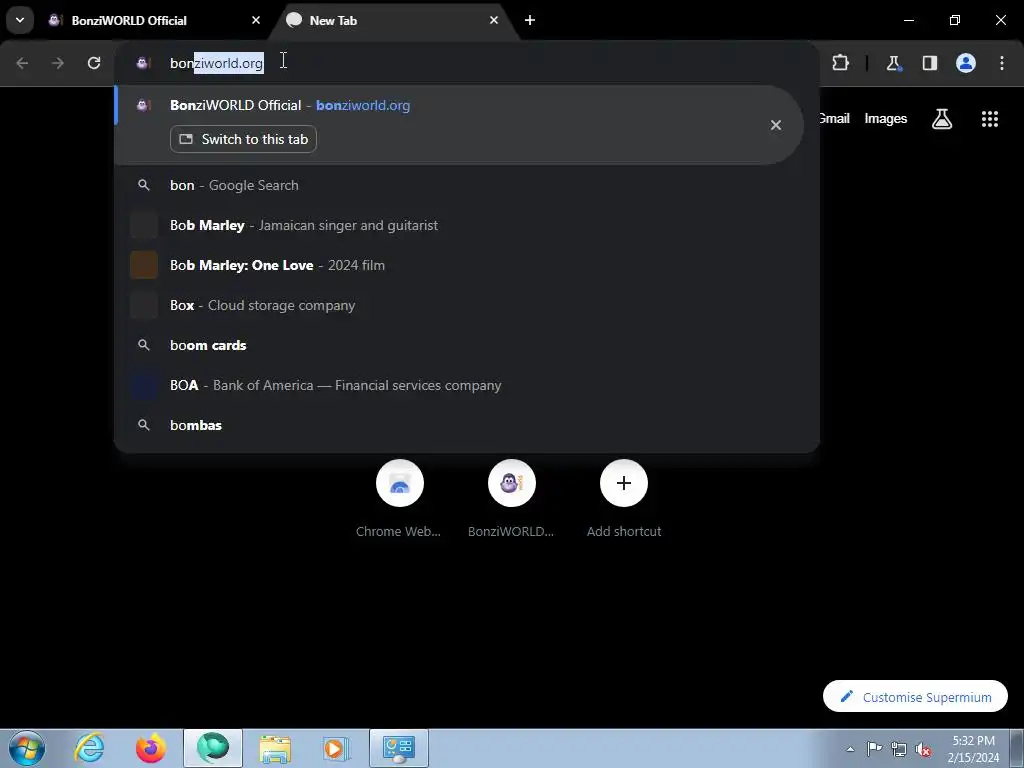Launch Firefox from taskbar
1024x768 pixels.
coord(151,748)
